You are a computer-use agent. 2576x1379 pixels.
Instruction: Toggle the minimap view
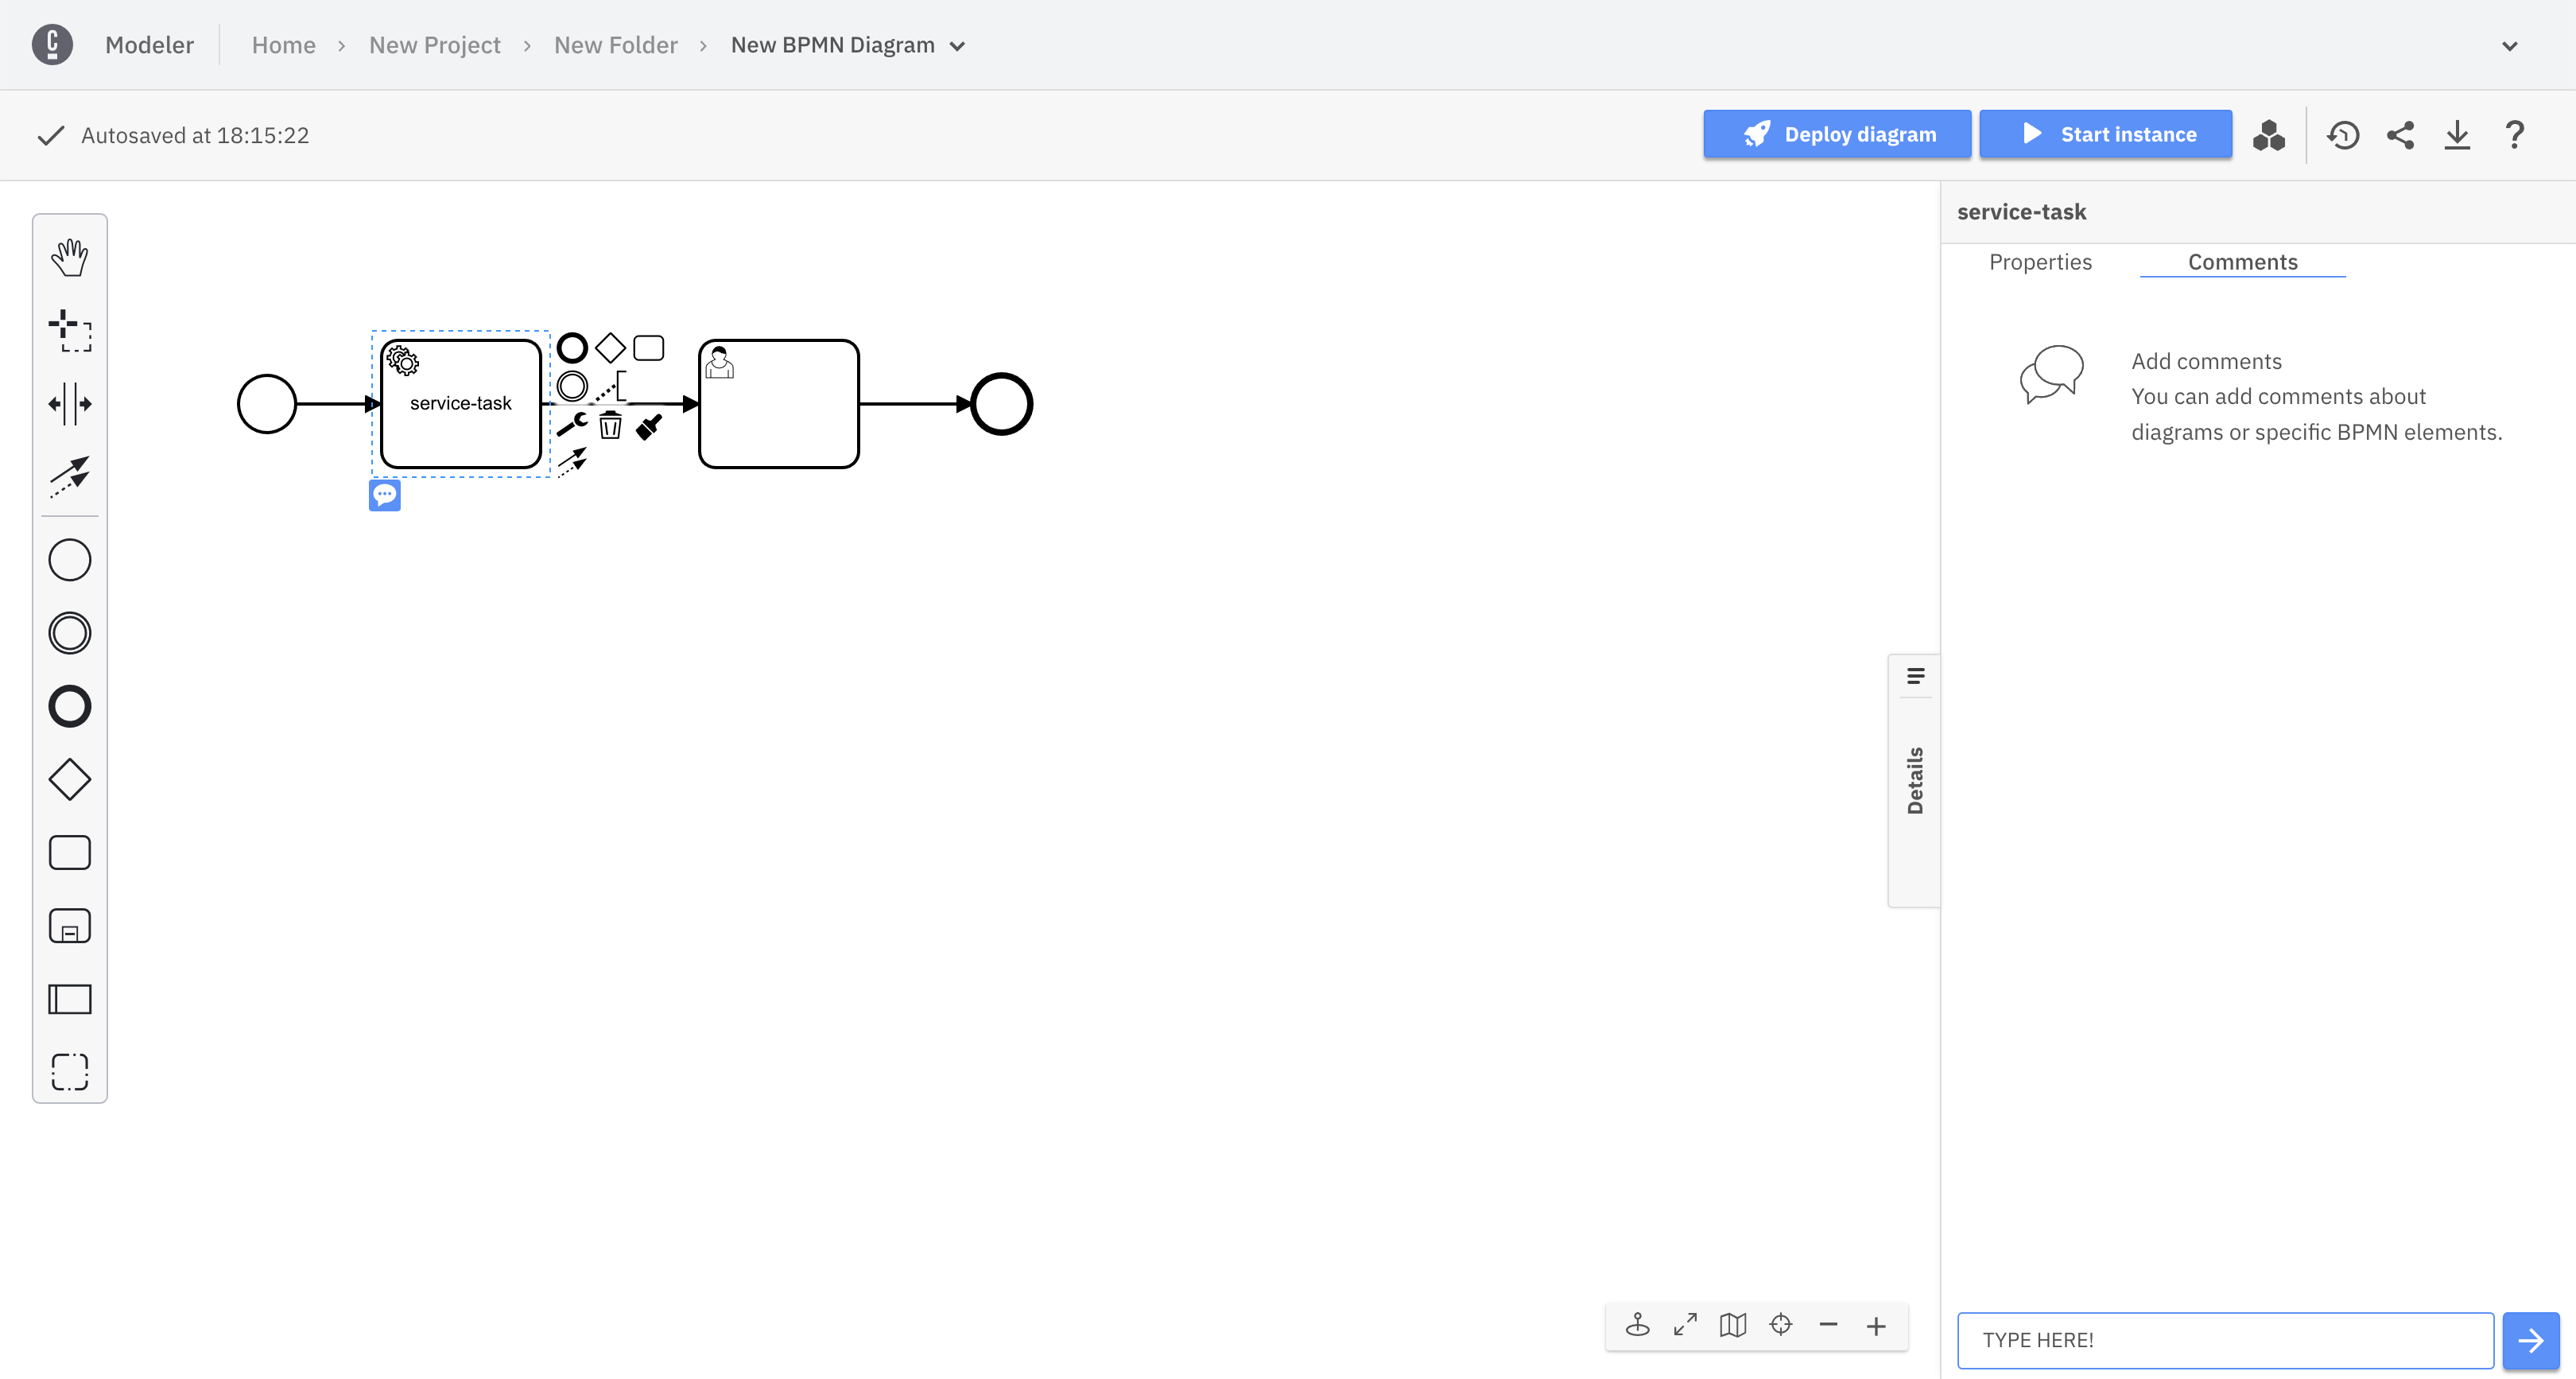pos(1733,1326)
